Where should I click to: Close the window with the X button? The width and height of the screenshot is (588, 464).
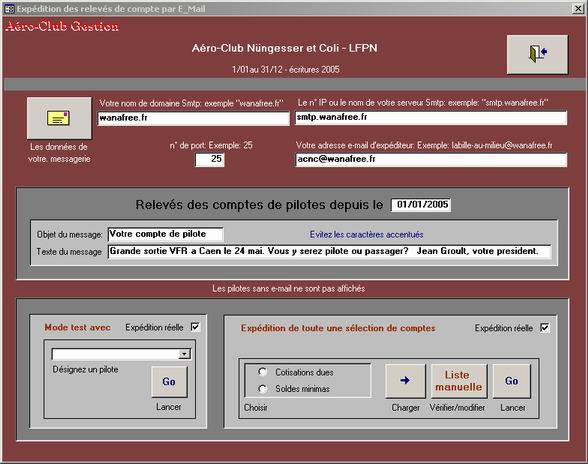coord(578,9)
